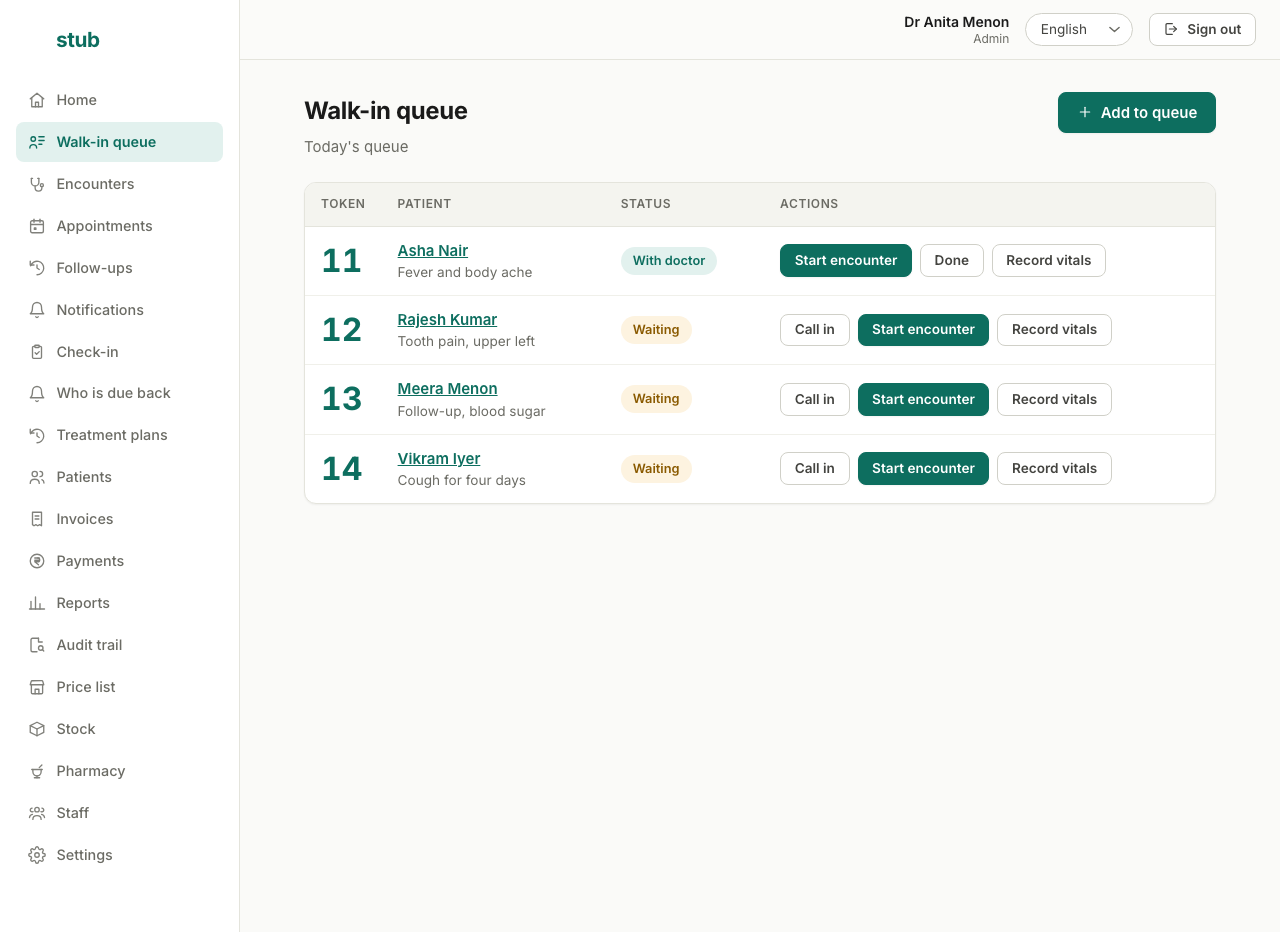Click the calendar icon beside Appointments
The image size is (1280, 932).
[37, 226]
